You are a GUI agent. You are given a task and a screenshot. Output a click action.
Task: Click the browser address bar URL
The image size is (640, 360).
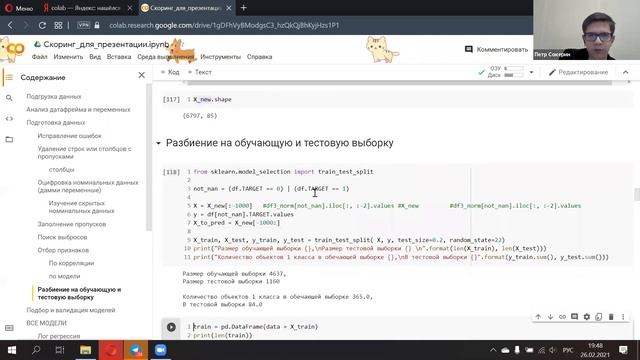click(224, 25)
